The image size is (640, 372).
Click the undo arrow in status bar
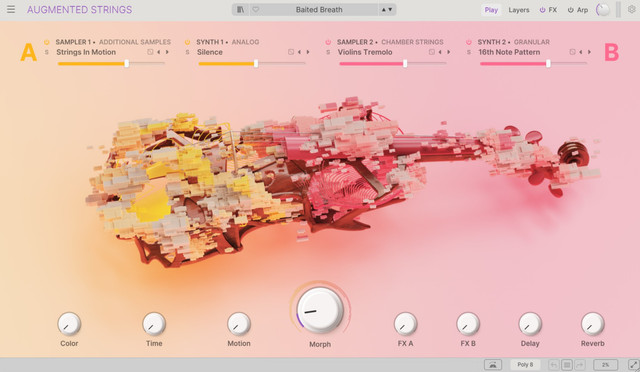[554, 365]
